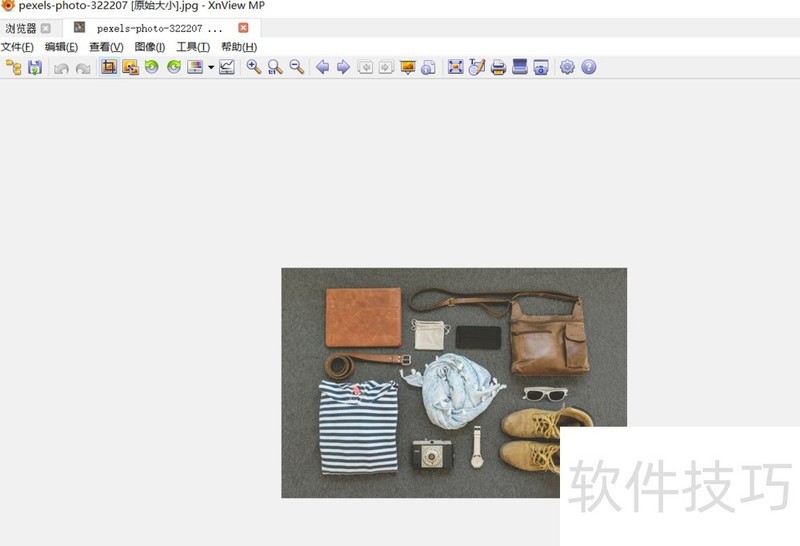Screen dimensions: 800x546
Task: Click the grayed previous page icon
Action: tap(365, 67)
